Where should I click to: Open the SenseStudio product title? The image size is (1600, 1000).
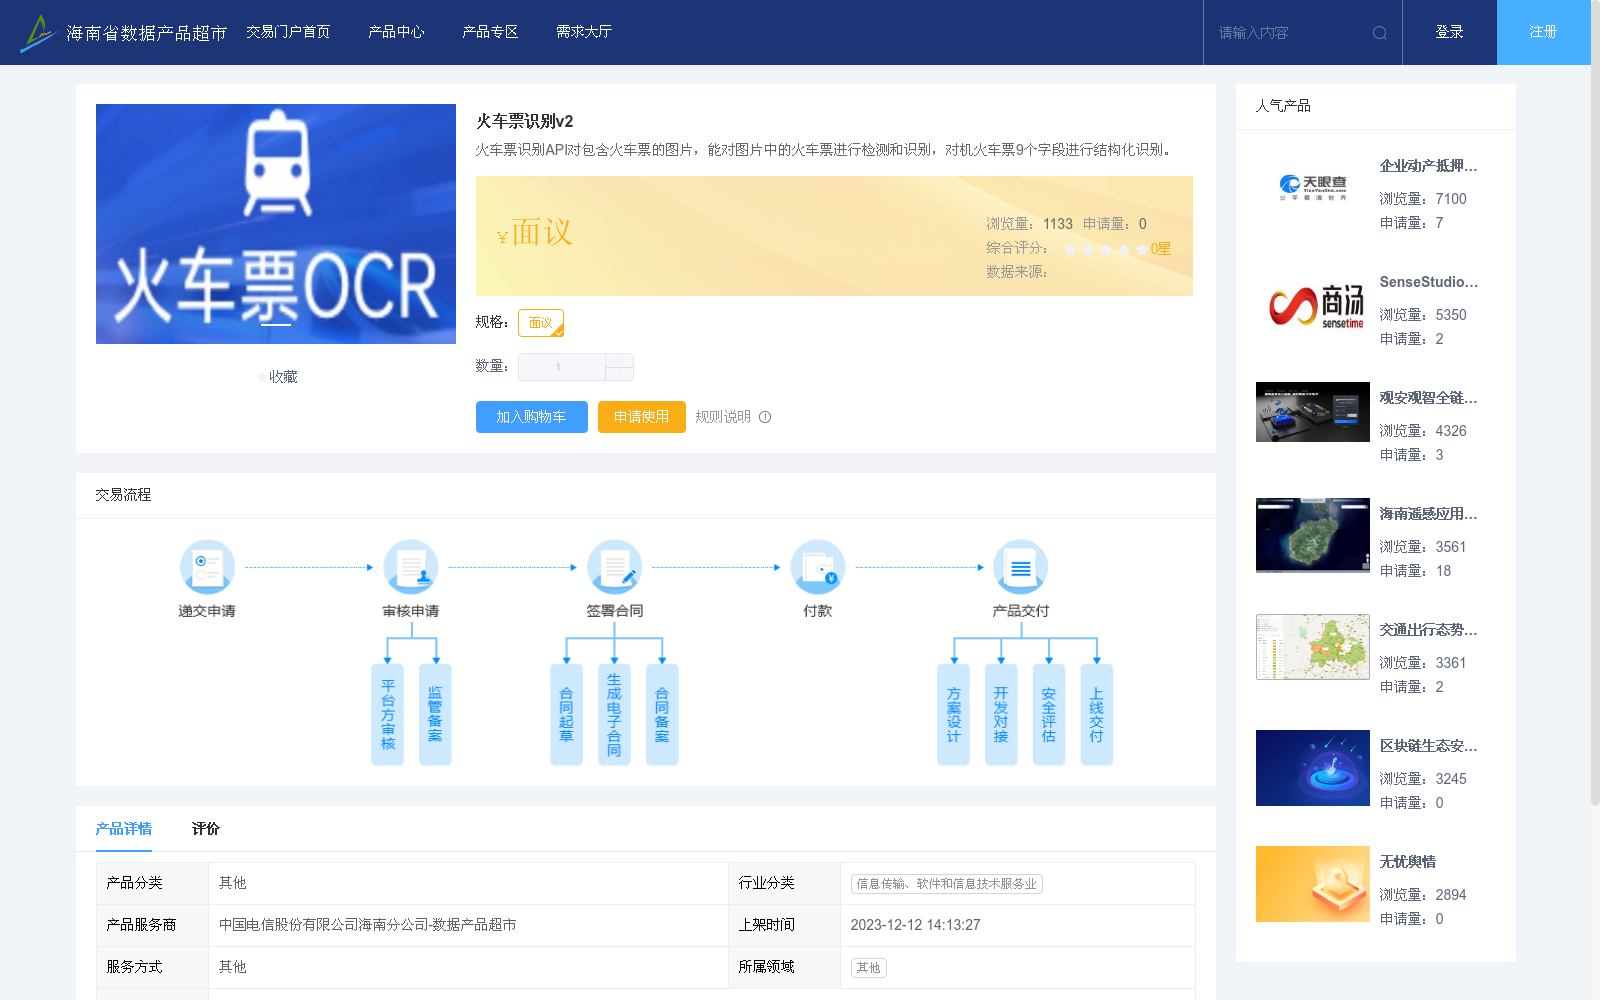click(x=1428, y=282)
